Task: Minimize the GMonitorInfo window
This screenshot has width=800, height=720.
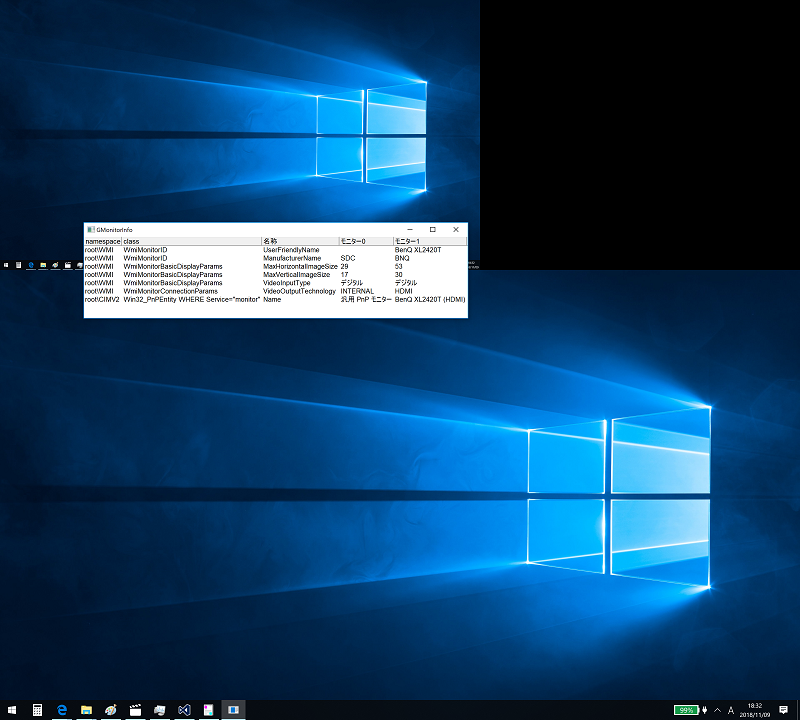Action: 410,230
